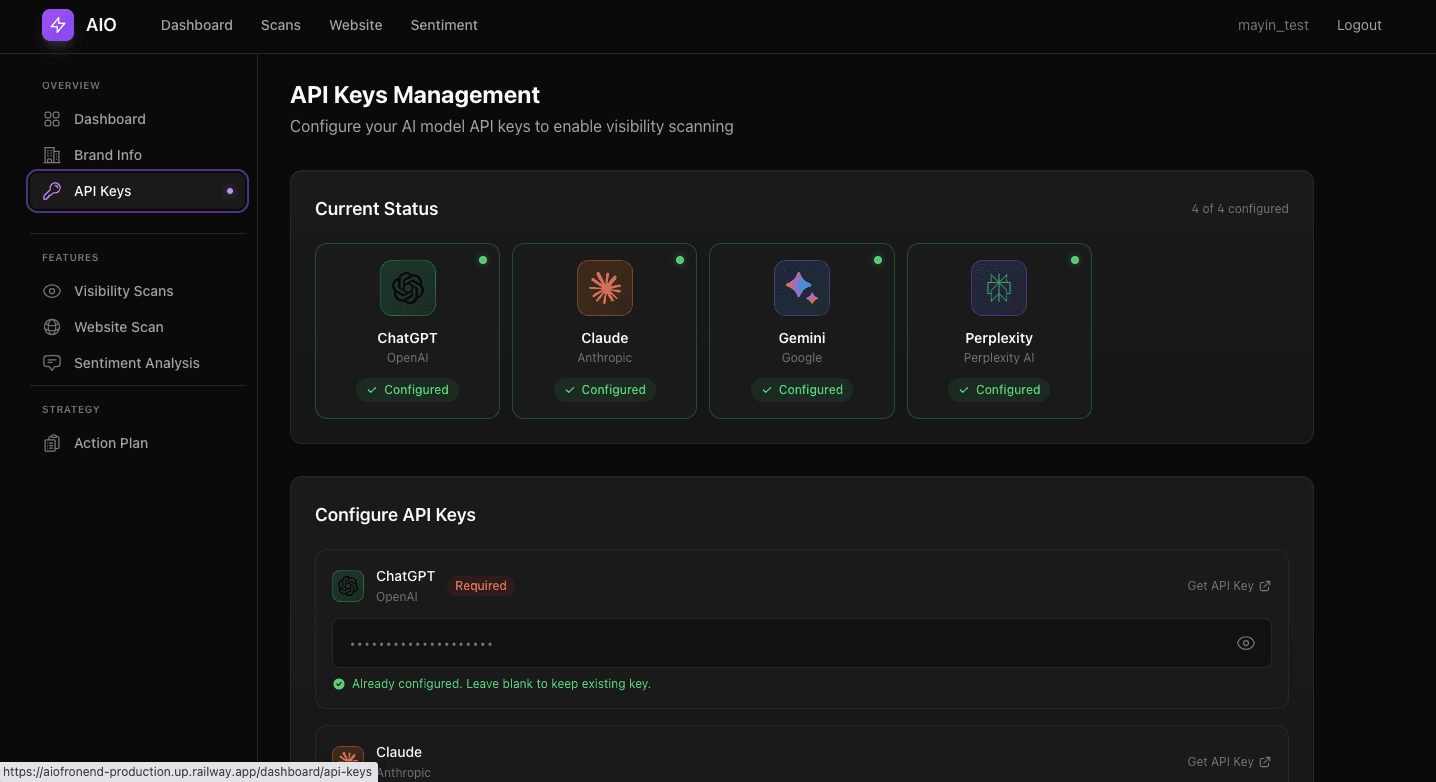Click the Sentiment Analysis chat bubble icon
1436x782 pixels.
coord(51,363)
